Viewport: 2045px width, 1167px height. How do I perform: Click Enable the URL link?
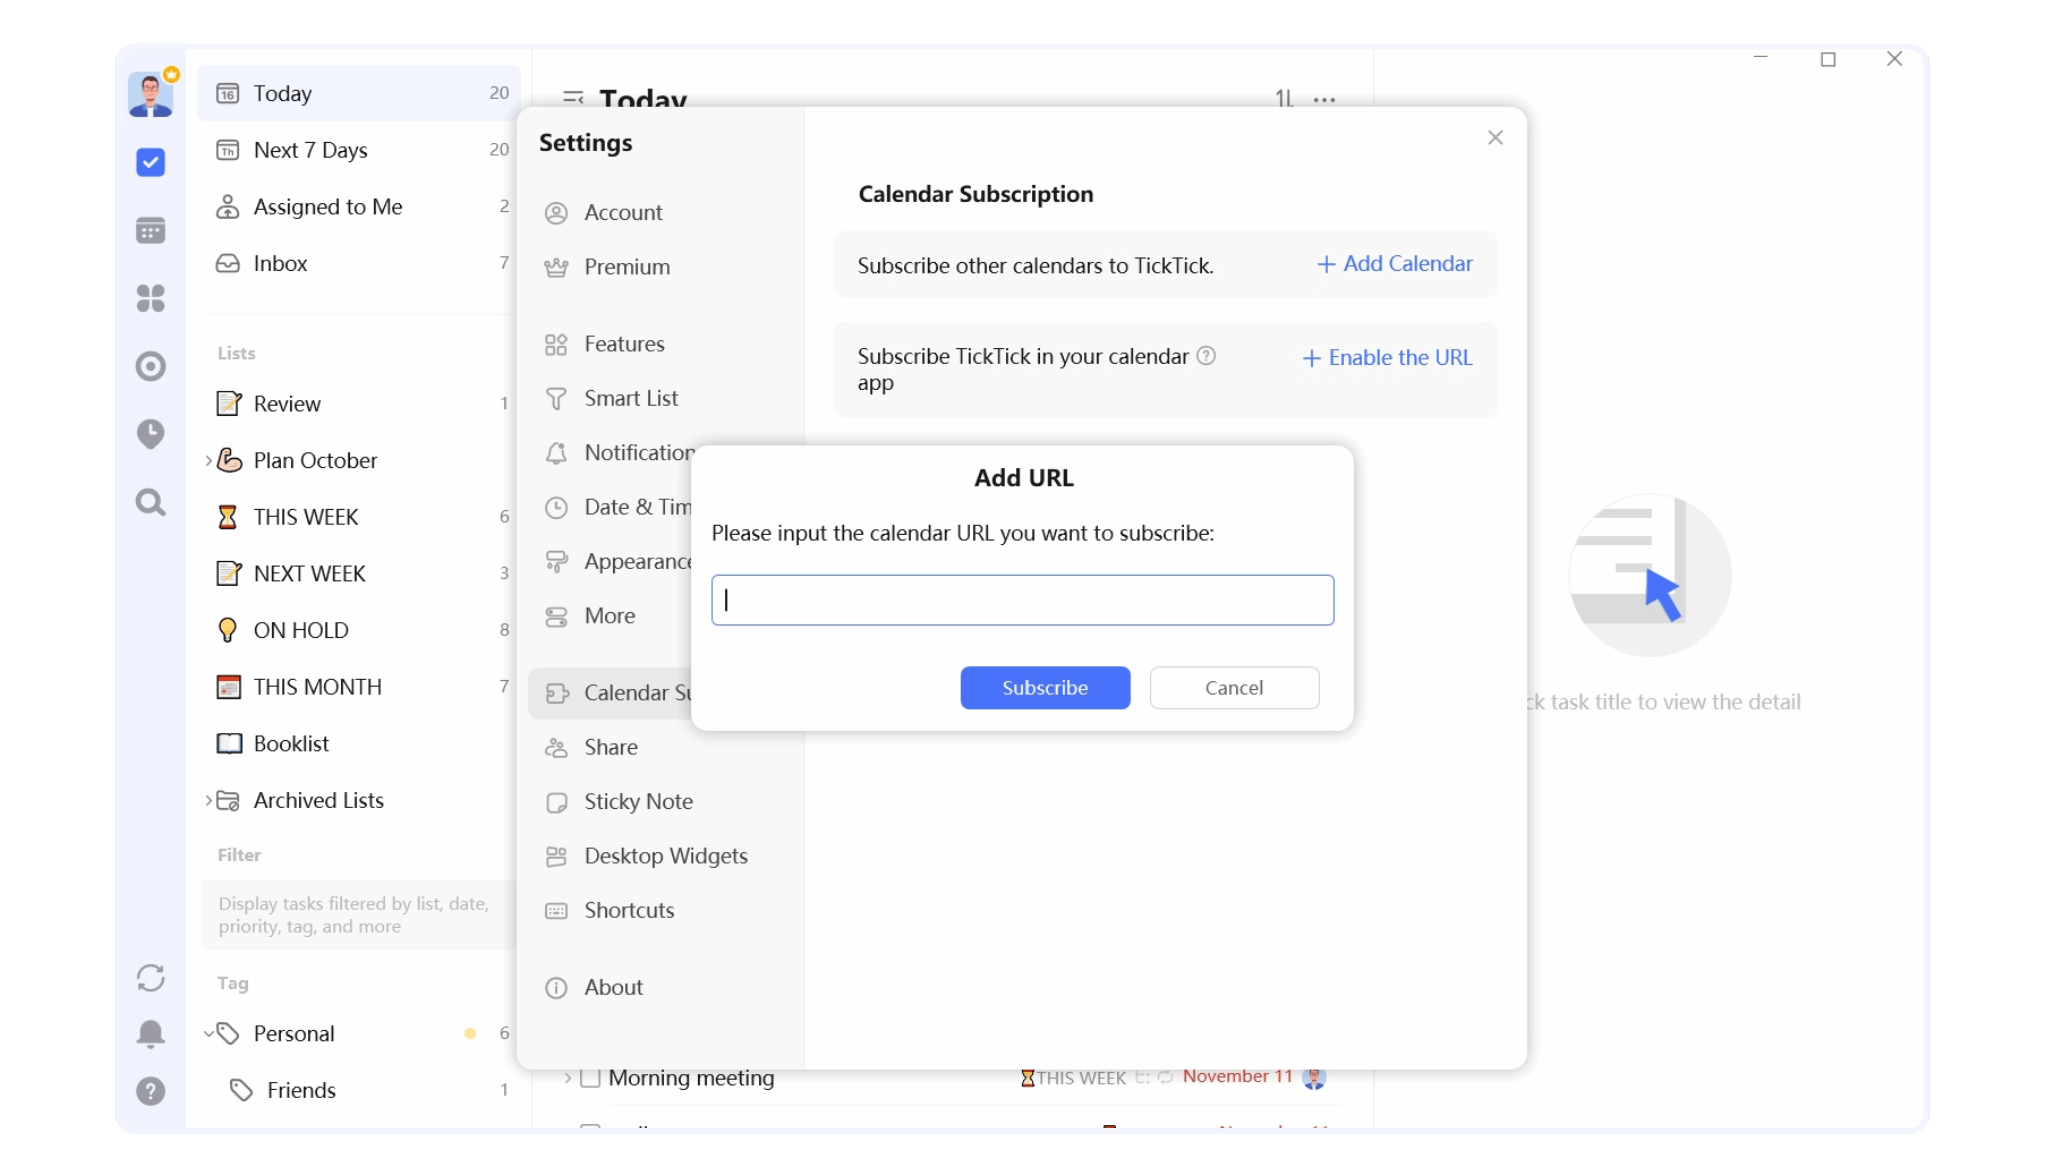click(x=1387, y=358)
